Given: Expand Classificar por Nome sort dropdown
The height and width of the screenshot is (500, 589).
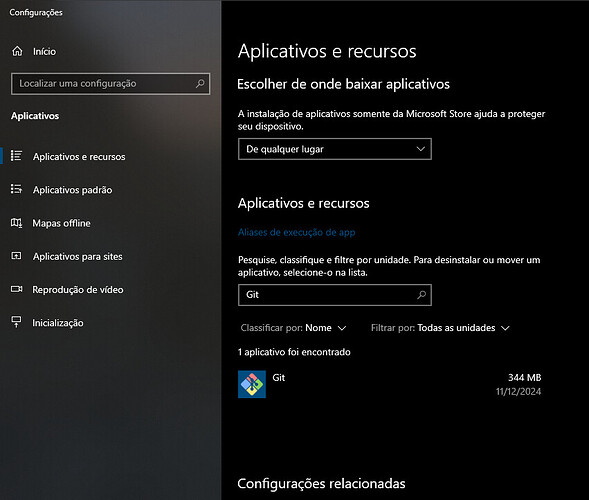Looking at the screenshot, I should coord(293,328).
